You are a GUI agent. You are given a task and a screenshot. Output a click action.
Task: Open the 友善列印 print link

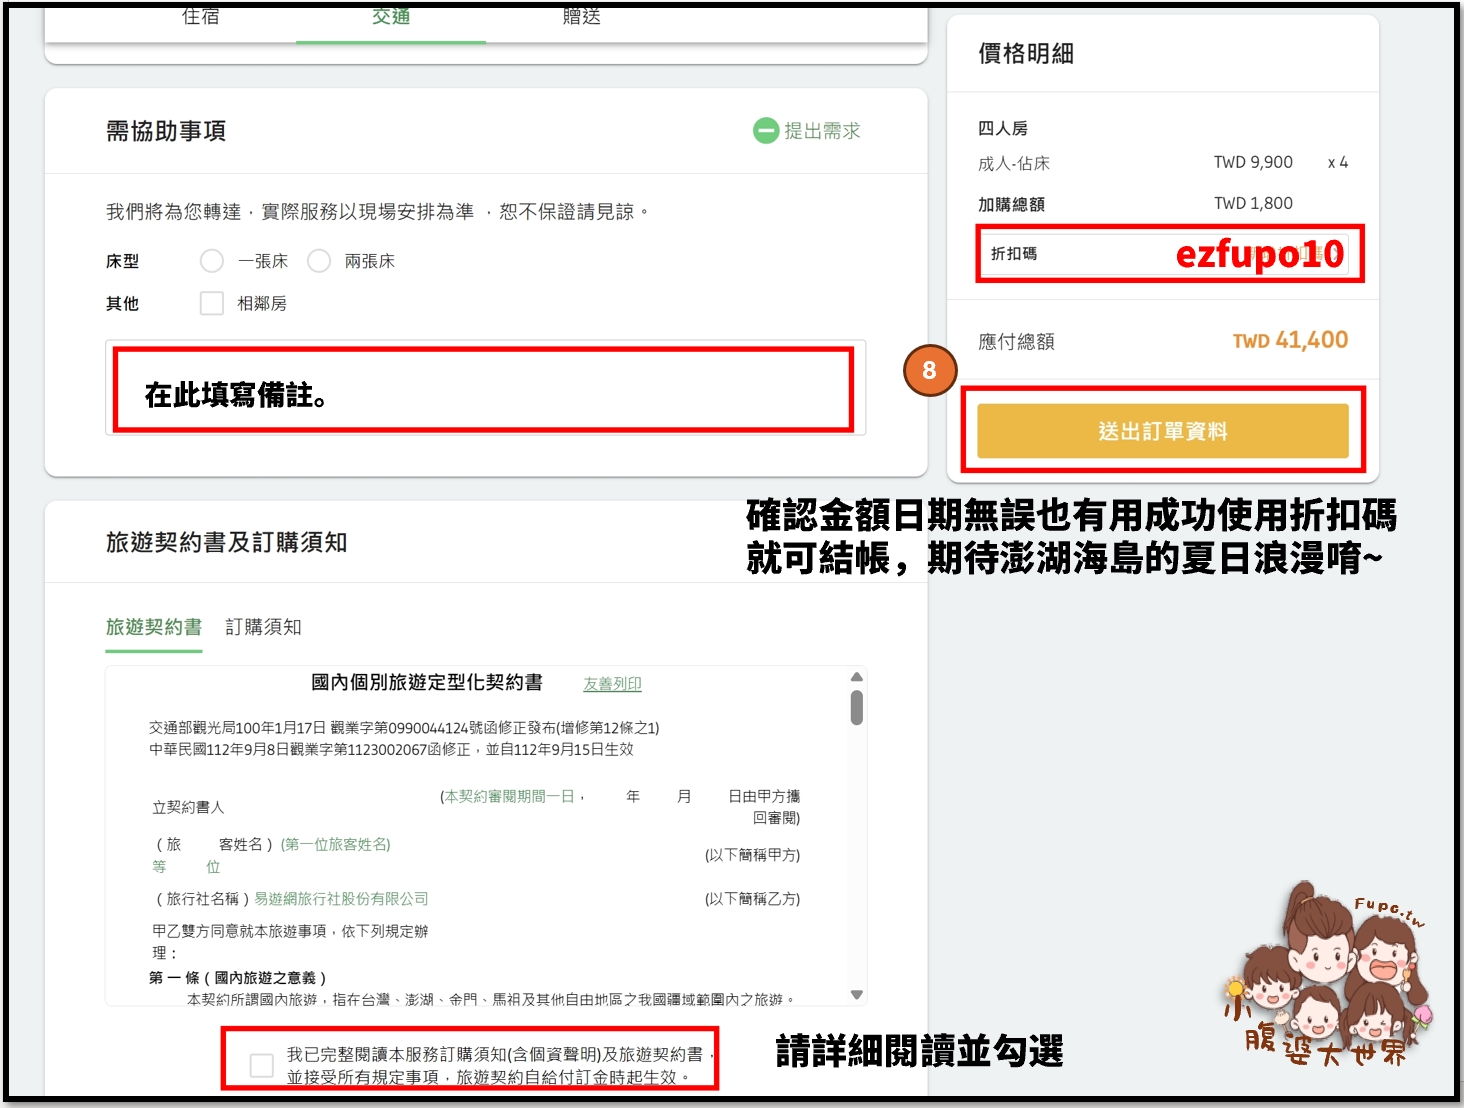click(x=612, y=685)
